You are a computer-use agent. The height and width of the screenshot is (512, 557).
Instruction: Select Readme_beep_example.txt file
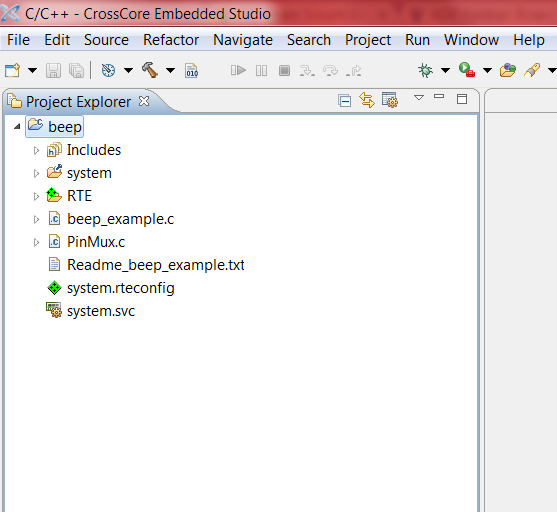pyautogui.click(x=146, y=265)
